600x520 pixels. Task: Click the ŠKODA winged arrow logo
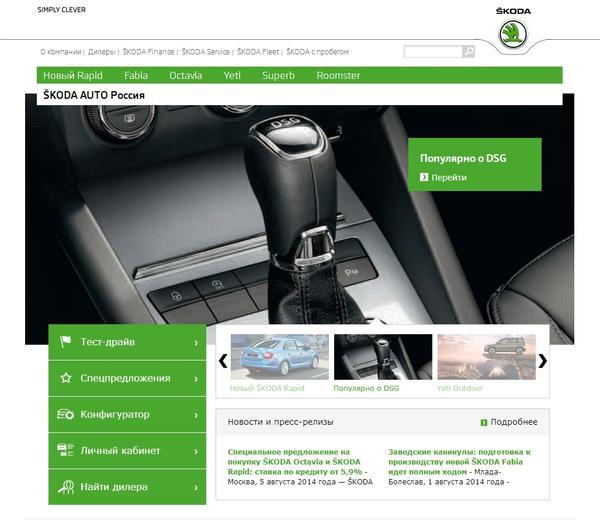[x=513, y=34]
